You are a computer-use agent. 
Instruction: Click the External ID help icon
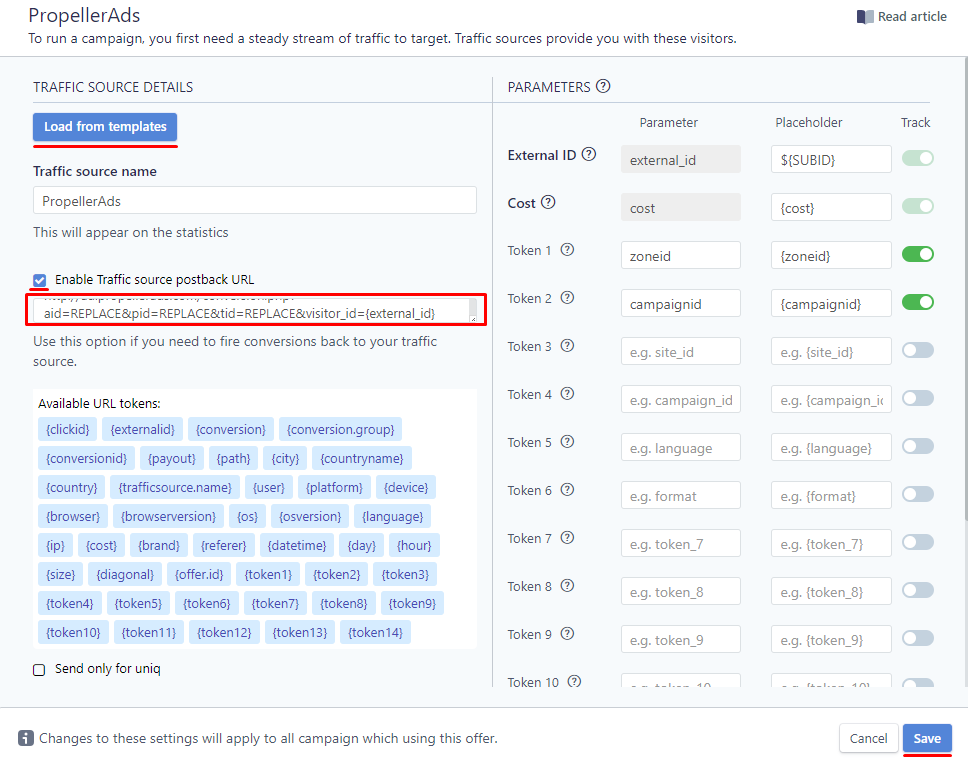589,154
